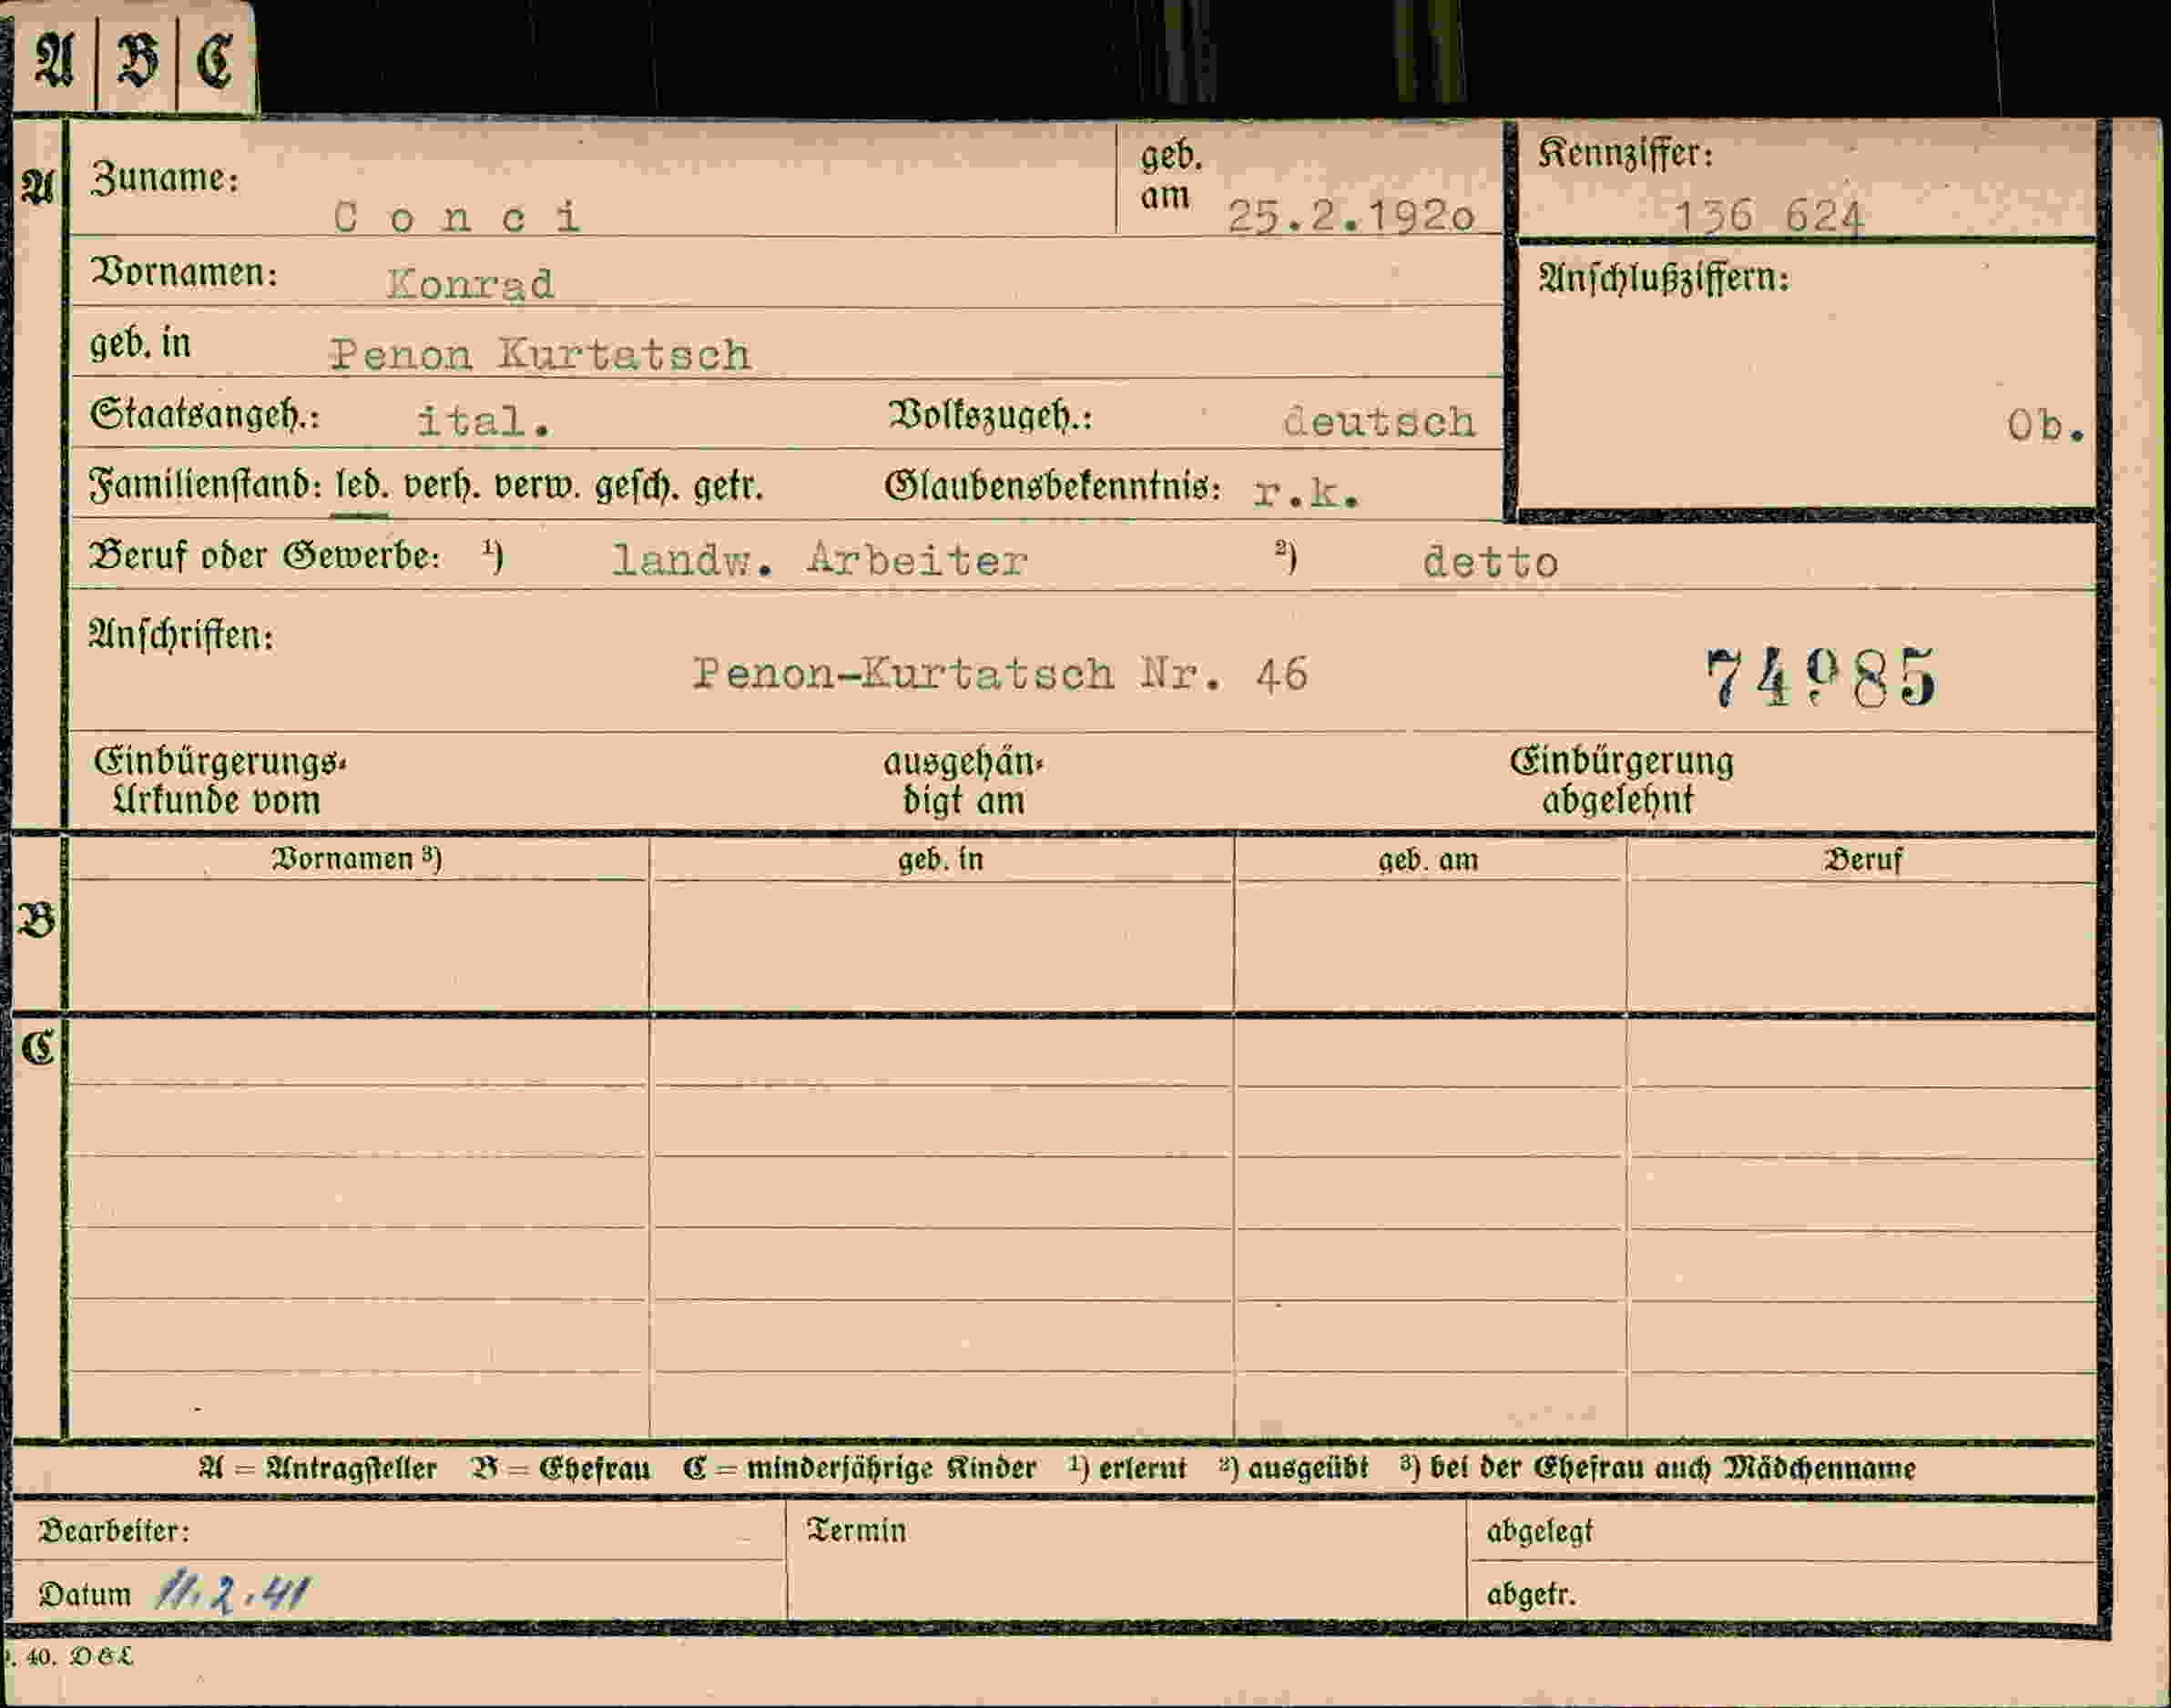Click the "Ob." notation under Anschlußziffern
Image resolution: width=2171 pixels, height=1708 pixels.
[x=2046, y=427]
